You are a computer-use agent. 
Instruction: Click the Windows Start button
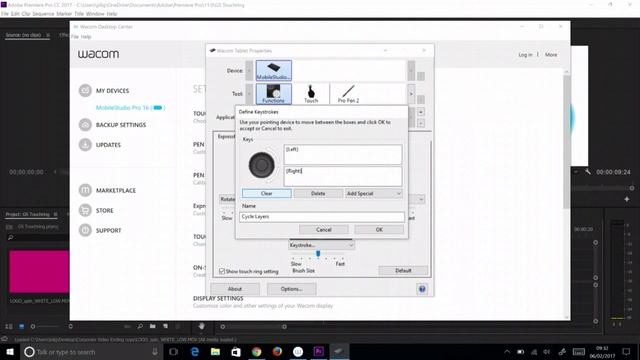click(x=10, y=351)
